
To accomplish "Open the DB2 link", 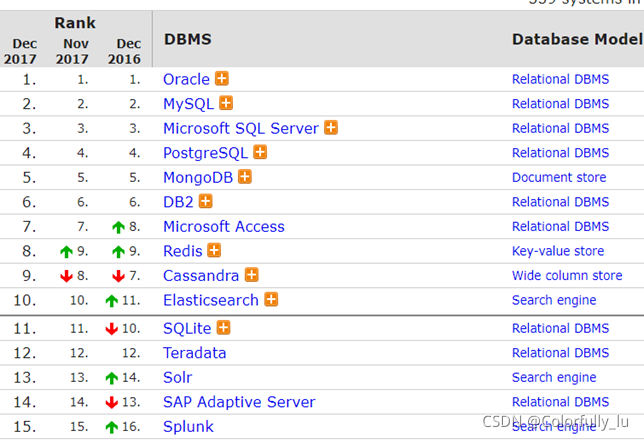I will (x=178, y=202).
